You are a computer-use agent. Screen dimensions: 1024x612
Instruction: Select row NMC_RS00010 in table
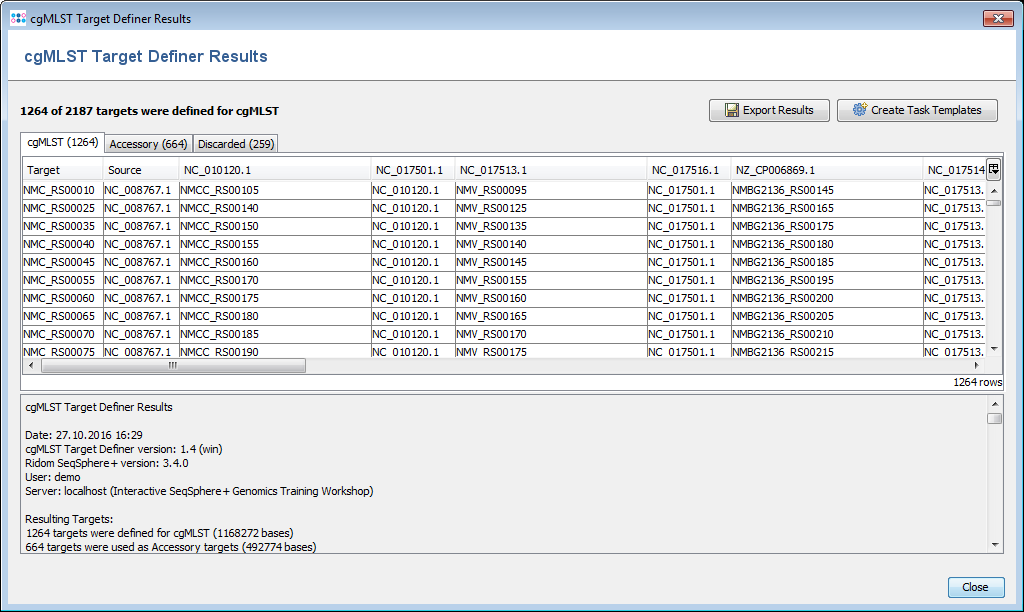(x=62, y=190)
